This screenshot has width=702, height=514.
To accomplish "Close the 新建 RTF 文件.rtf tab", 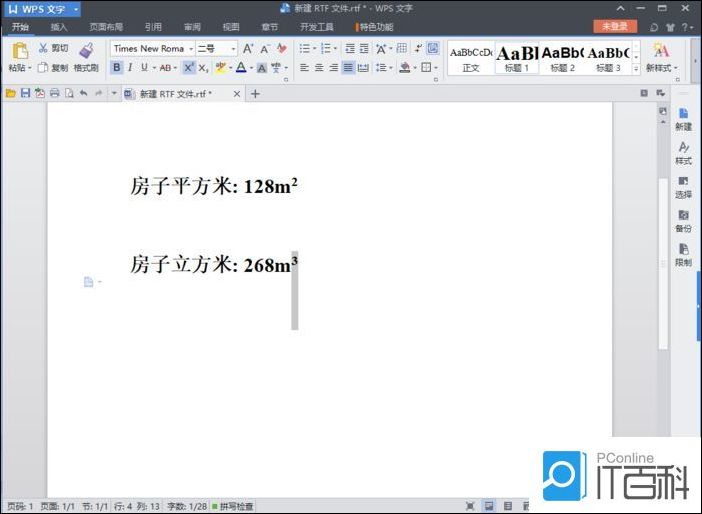I will coord(237,94).
